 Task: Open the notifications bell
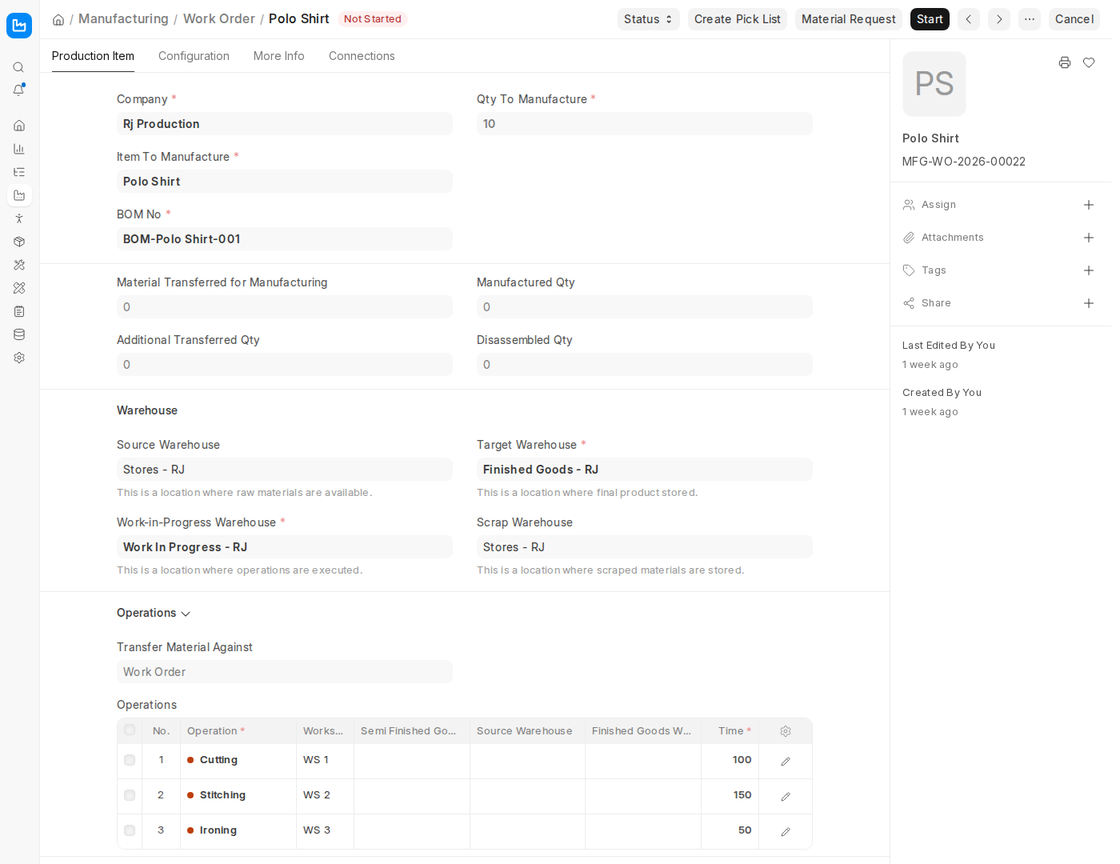coord(19,90)
